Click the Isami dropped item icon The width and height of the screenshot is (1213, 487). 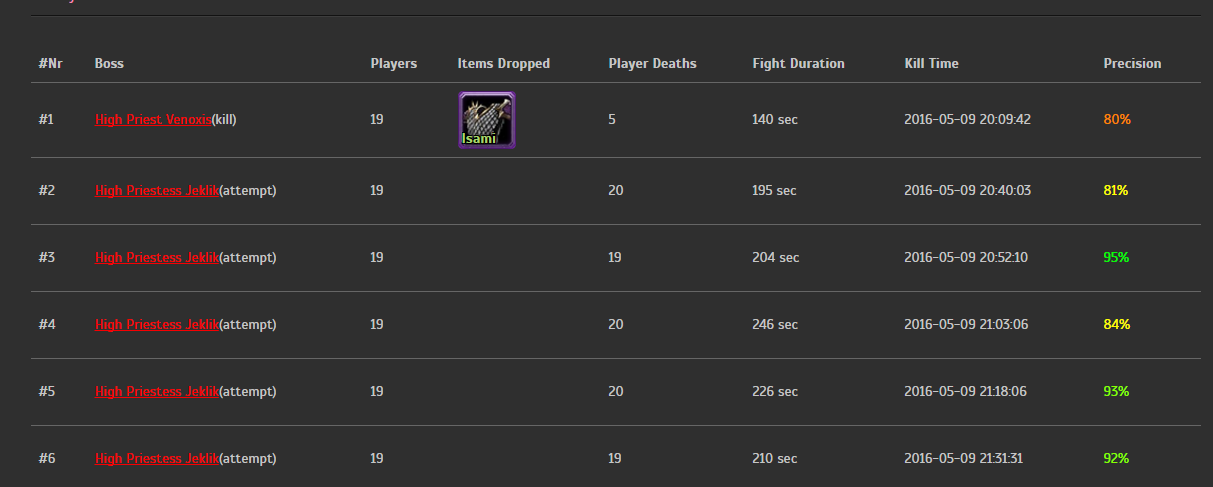click(x=486, y=120)
